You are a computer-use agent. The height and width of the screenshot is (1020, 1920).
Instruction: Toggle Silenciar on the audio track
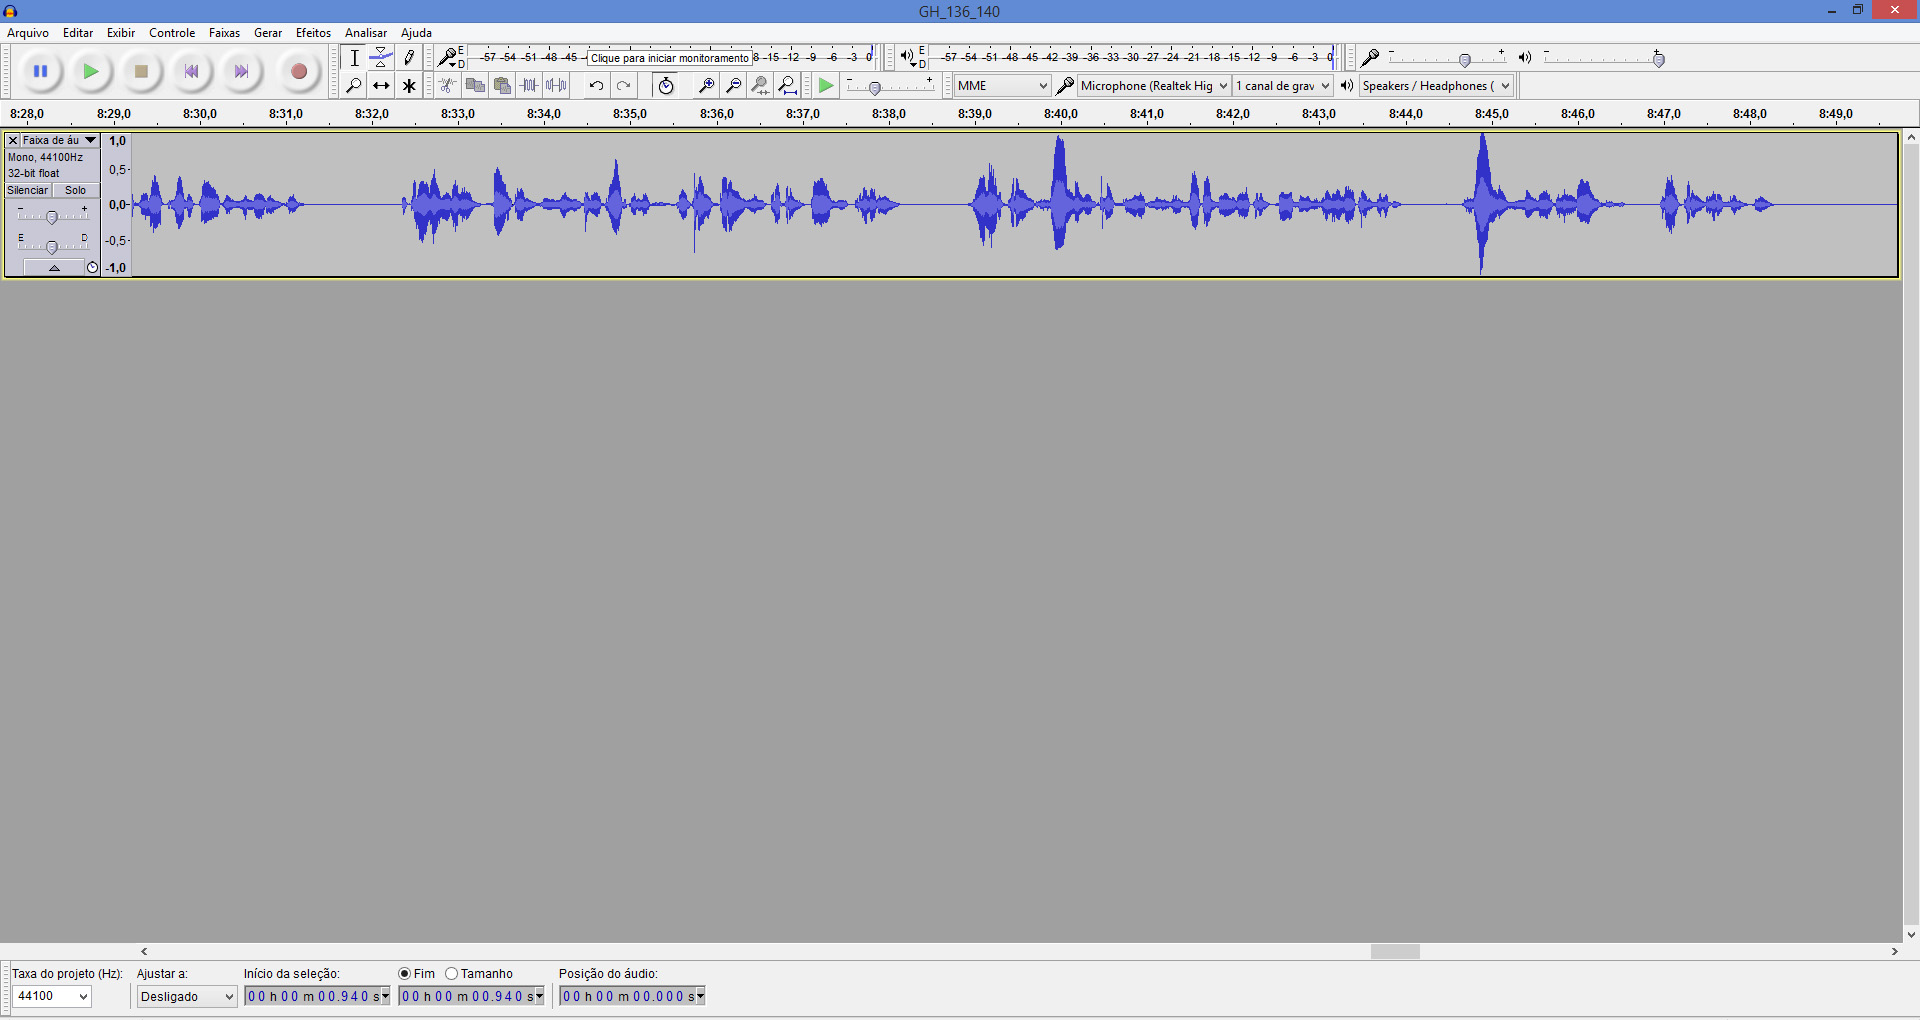pyautogui.click(x=28, y=190)
